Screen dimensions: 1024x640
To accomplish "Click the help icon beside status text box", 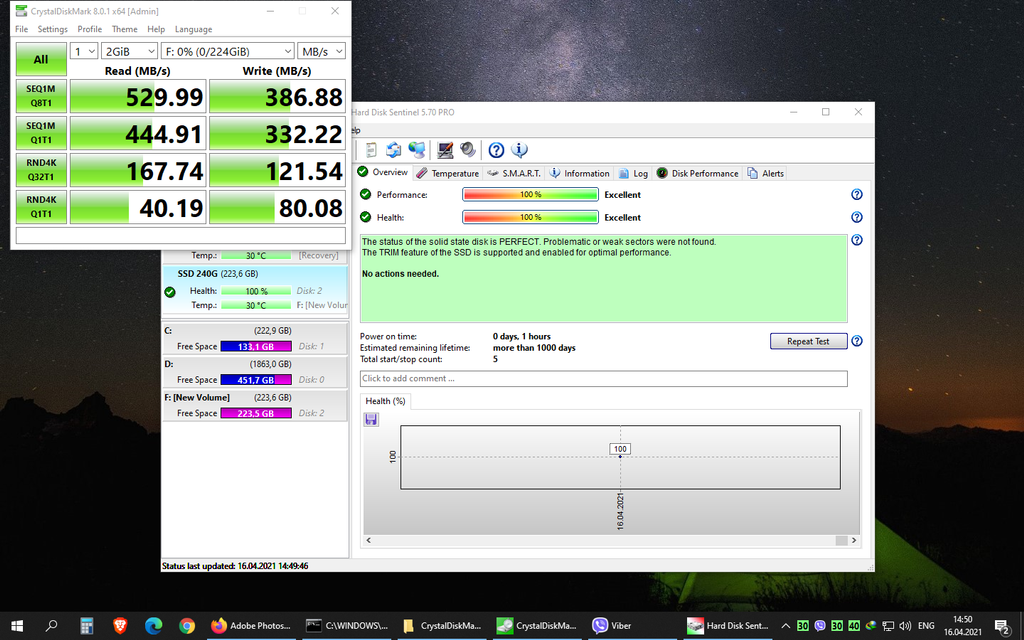I will coord(857,240).
